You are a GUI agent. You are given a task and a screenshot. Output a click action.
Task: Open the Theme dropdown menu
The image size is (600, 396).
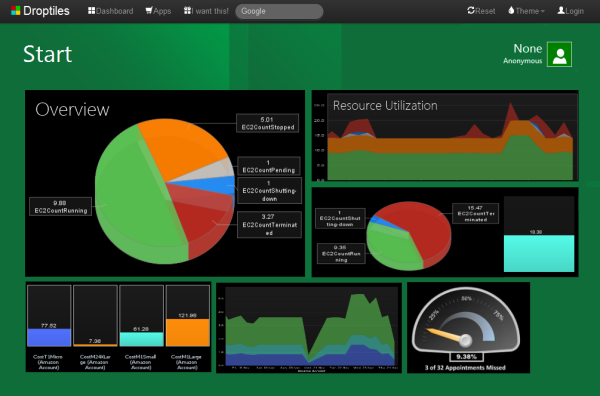(x=526, y=11)
